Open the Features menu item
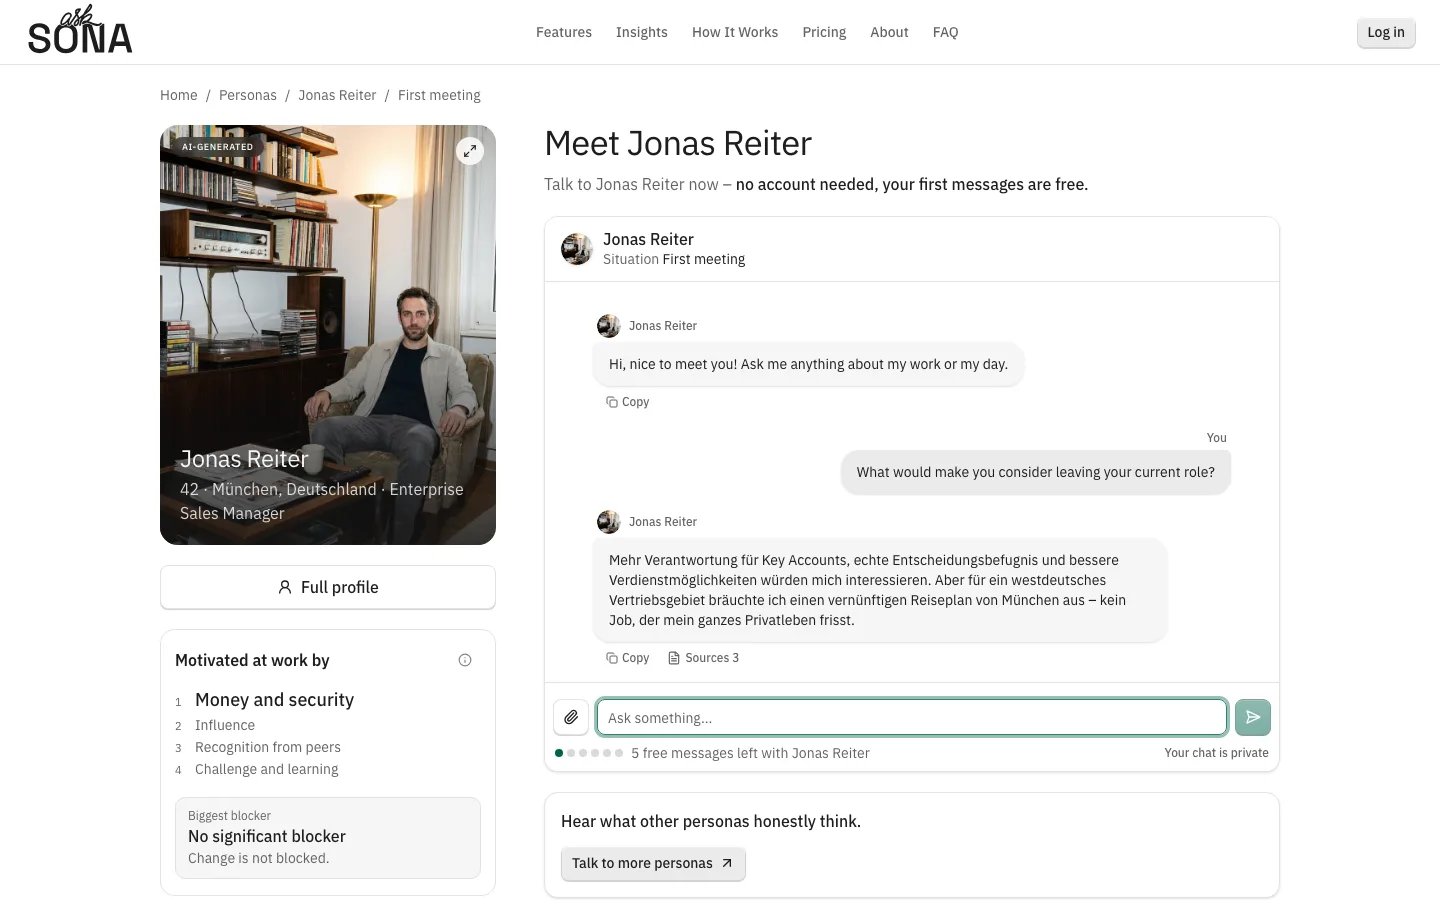 [564, 32]
